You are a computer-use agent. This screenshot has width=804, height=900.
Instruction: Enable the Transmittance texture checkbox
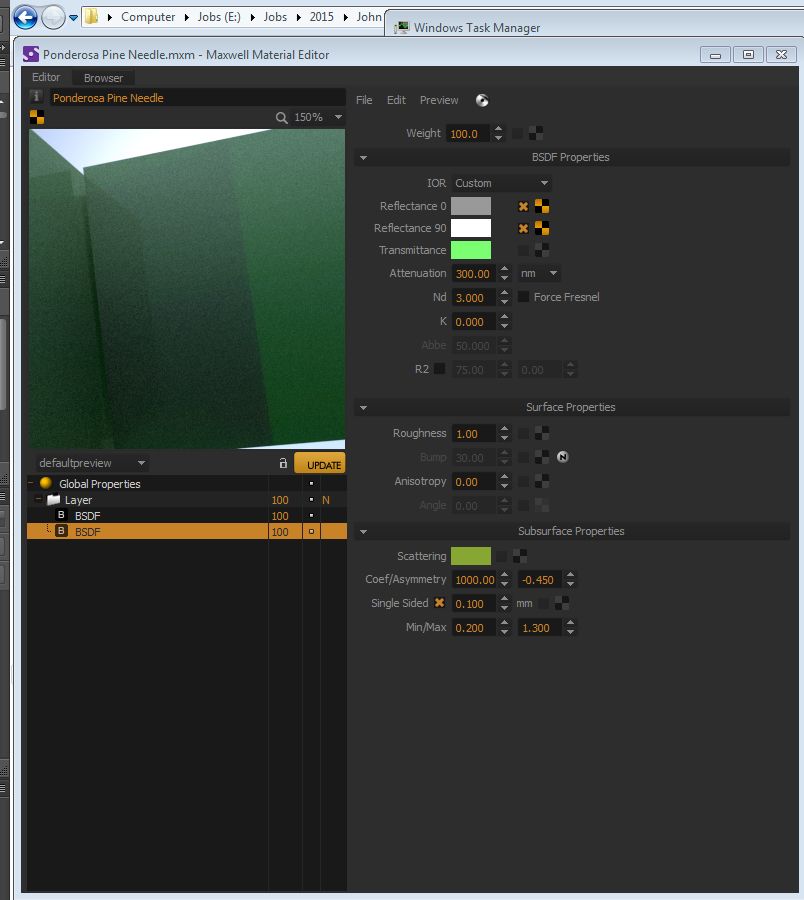click(523, 250)
